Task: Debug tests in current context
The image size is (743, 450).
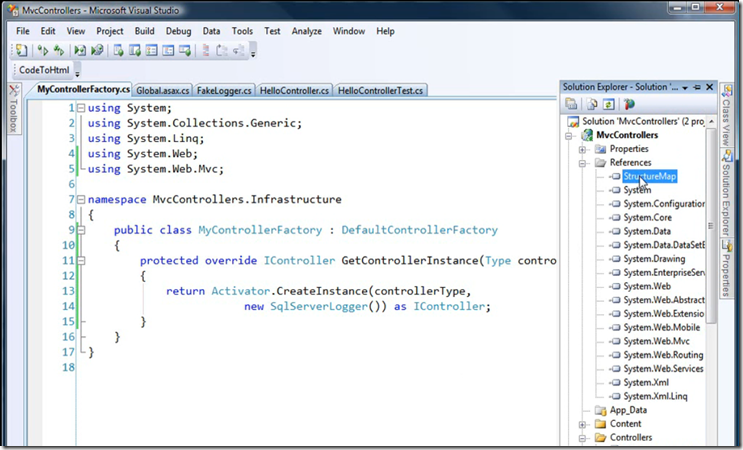Action: pos(80,50)
